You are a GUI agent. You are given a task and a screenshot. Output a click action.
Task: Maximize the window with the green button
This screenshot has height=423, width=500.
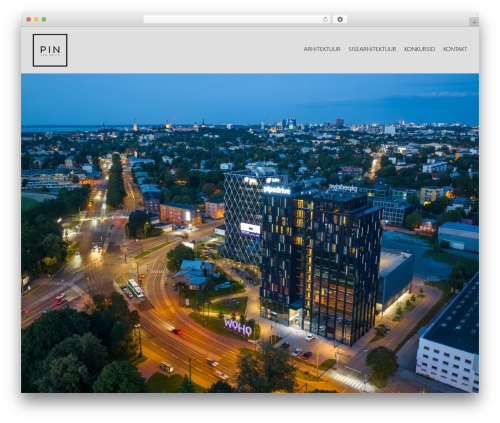(44, 19)
